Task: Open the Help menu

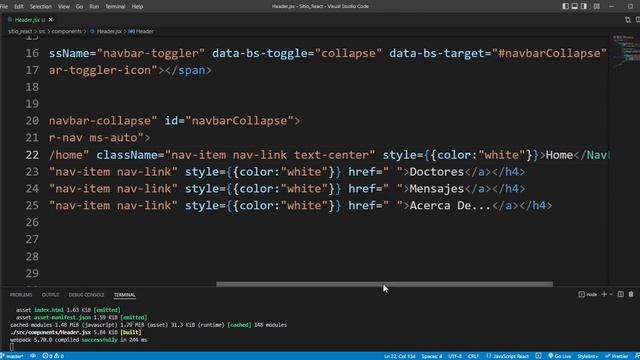Action: [x=137, y=6]
